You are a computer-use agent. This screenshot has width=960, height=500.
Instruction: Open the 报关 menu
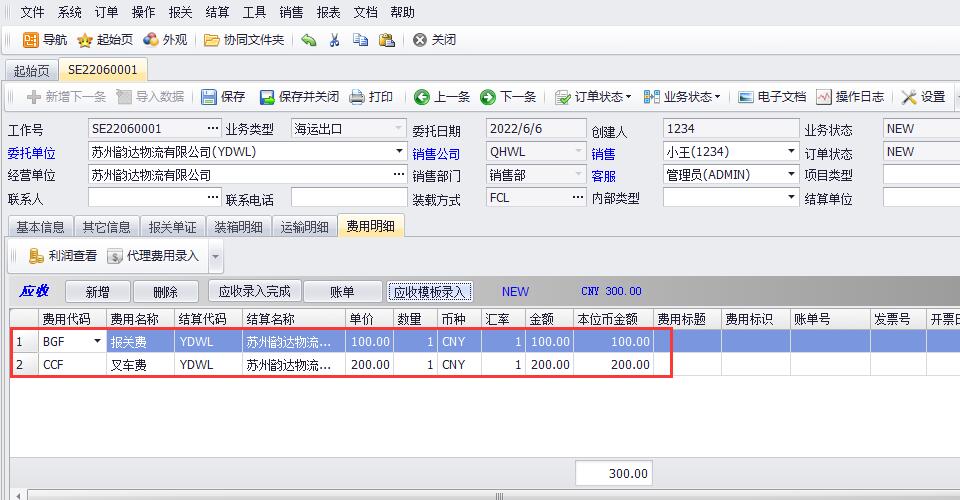pos(180,12)
